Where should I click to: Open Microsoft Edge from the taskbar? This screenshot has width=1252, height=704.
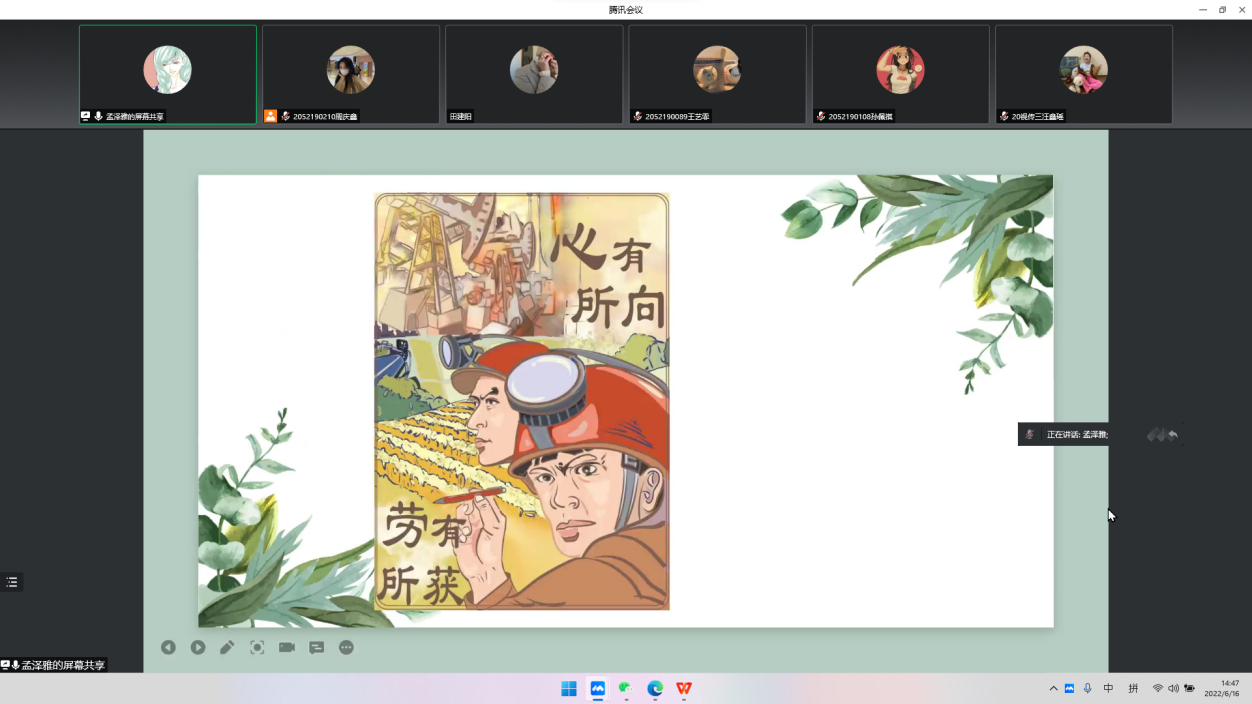pos(655,688)
